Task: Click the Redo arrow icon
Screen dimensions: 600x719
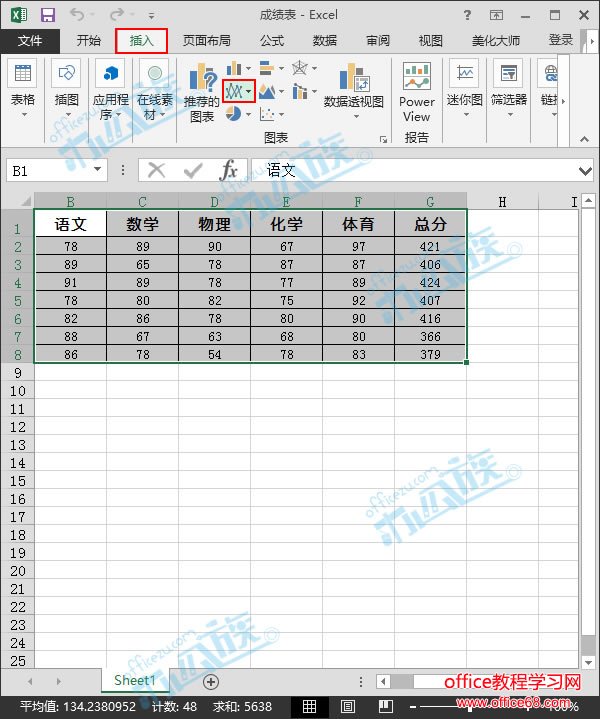Action: pos(117,14)
